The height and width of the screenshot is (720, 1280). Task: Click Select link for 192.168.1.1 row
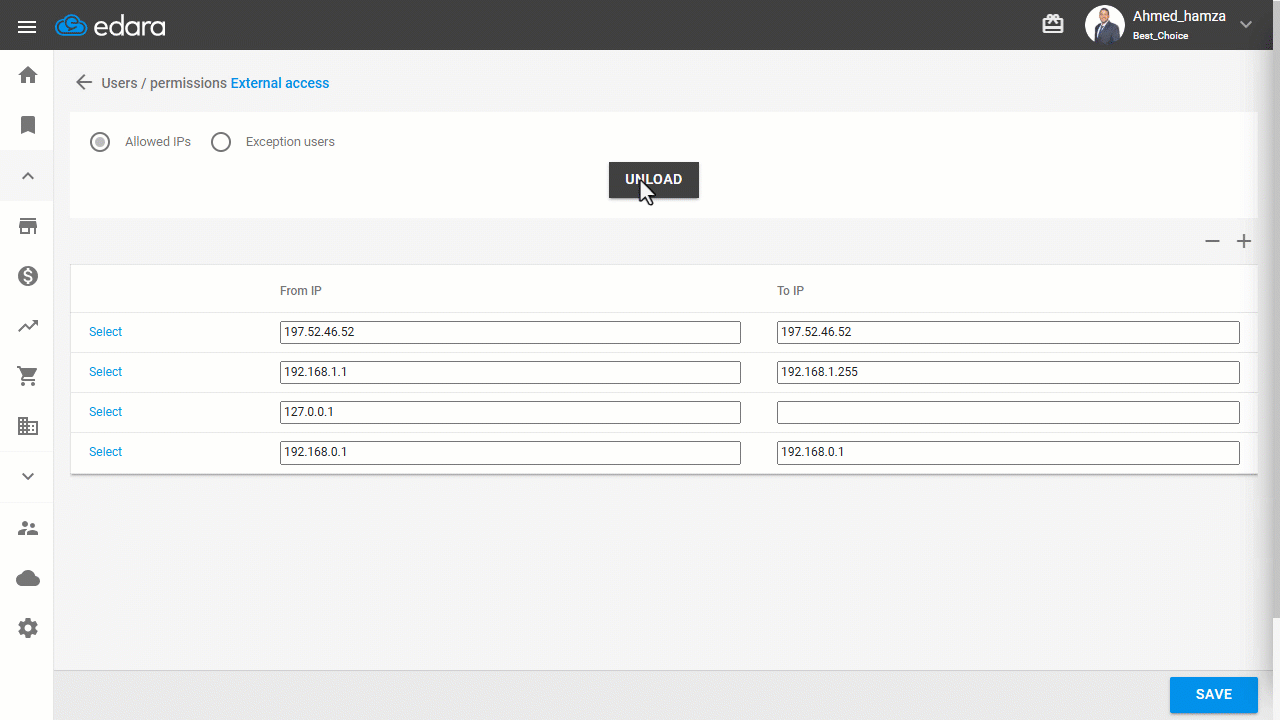click(x=105, y=372)
